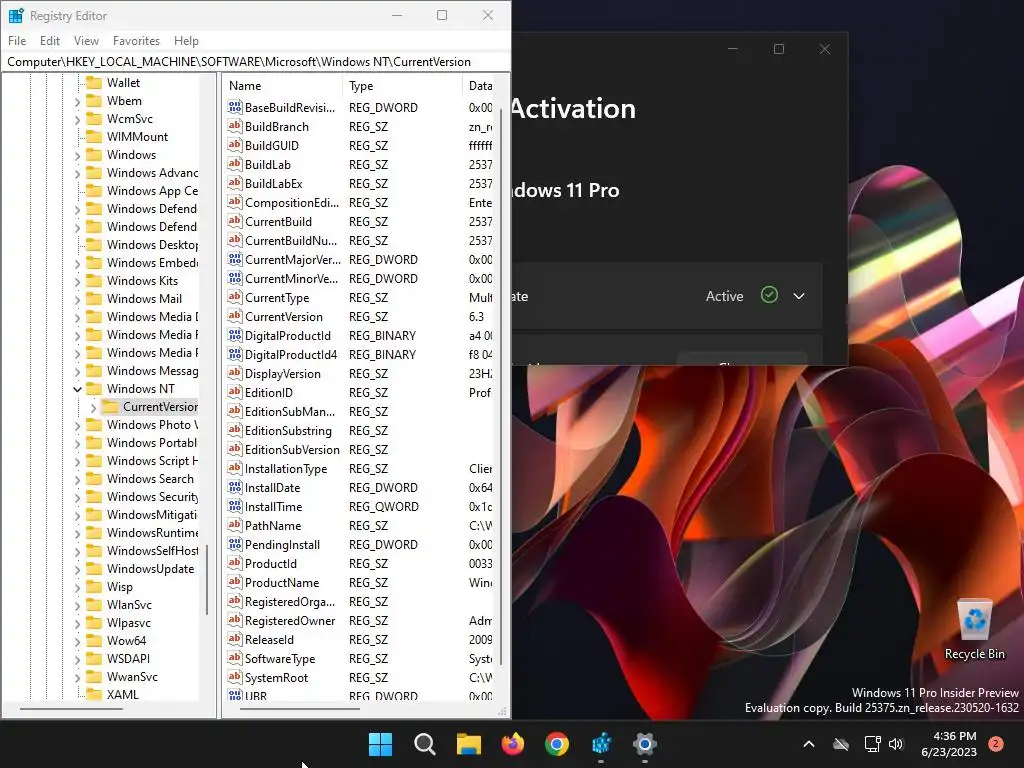The width and height of the screenshot is (1024, 768).
Task: Open the clock showing 4:36 PM
Action: [x=949, y=744]
